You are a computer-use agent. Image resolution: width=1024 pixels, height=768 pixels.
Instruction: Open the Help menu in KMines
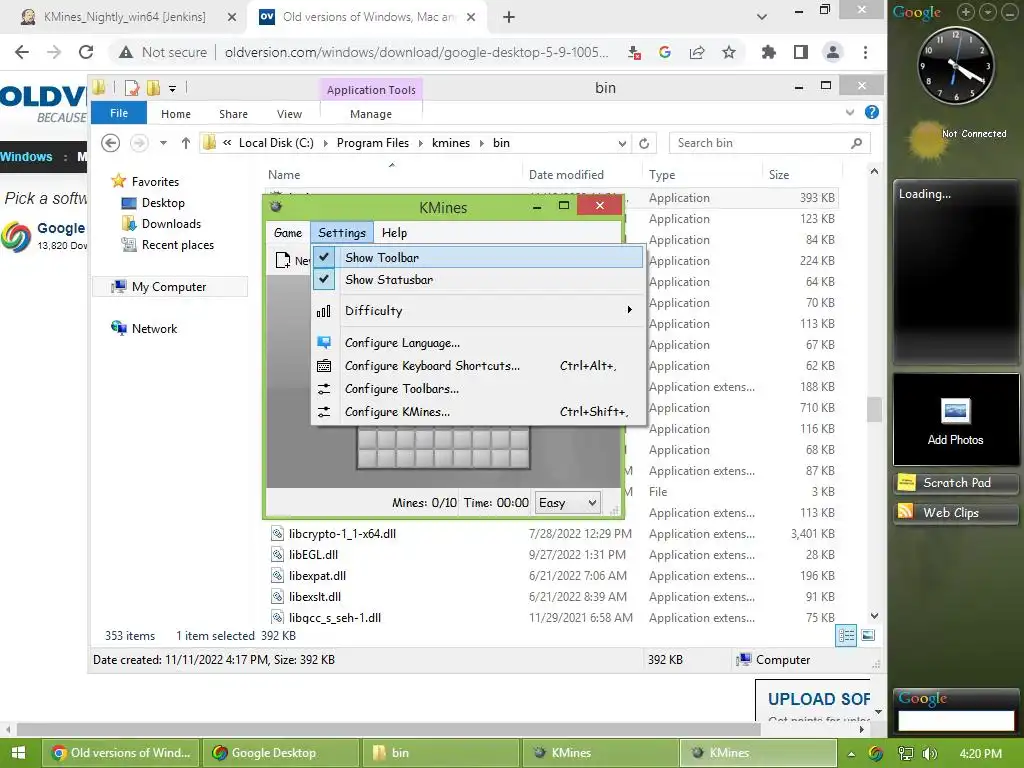click(x=394, y=232)
